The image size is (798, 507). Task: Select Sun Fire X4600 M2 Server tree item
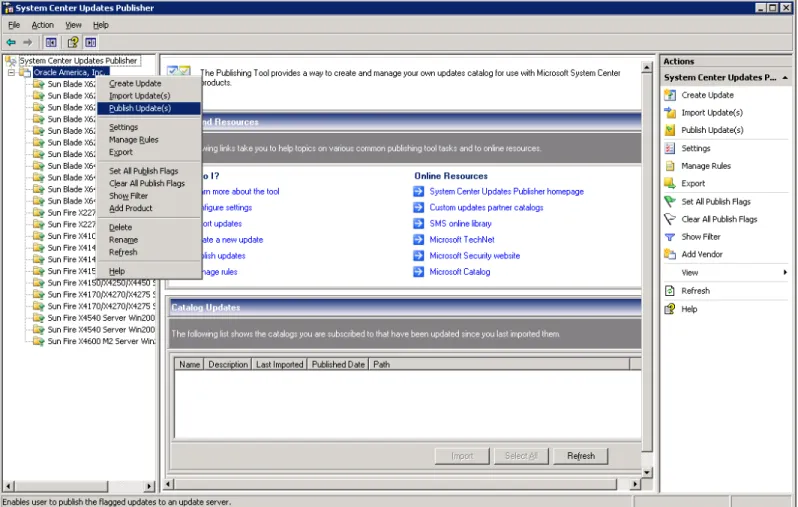pos(101,342)
